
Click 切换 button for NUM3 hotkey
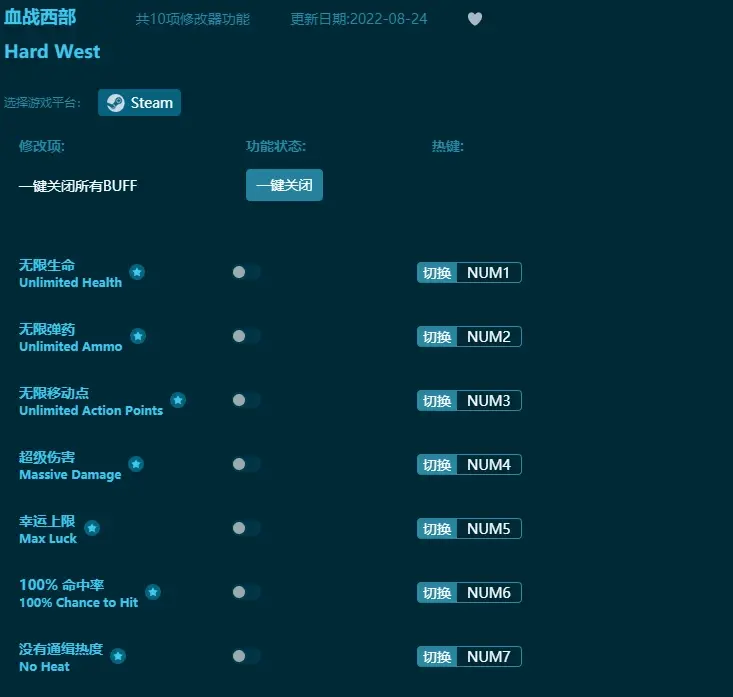pyautogui.click(x=437, y=401)
